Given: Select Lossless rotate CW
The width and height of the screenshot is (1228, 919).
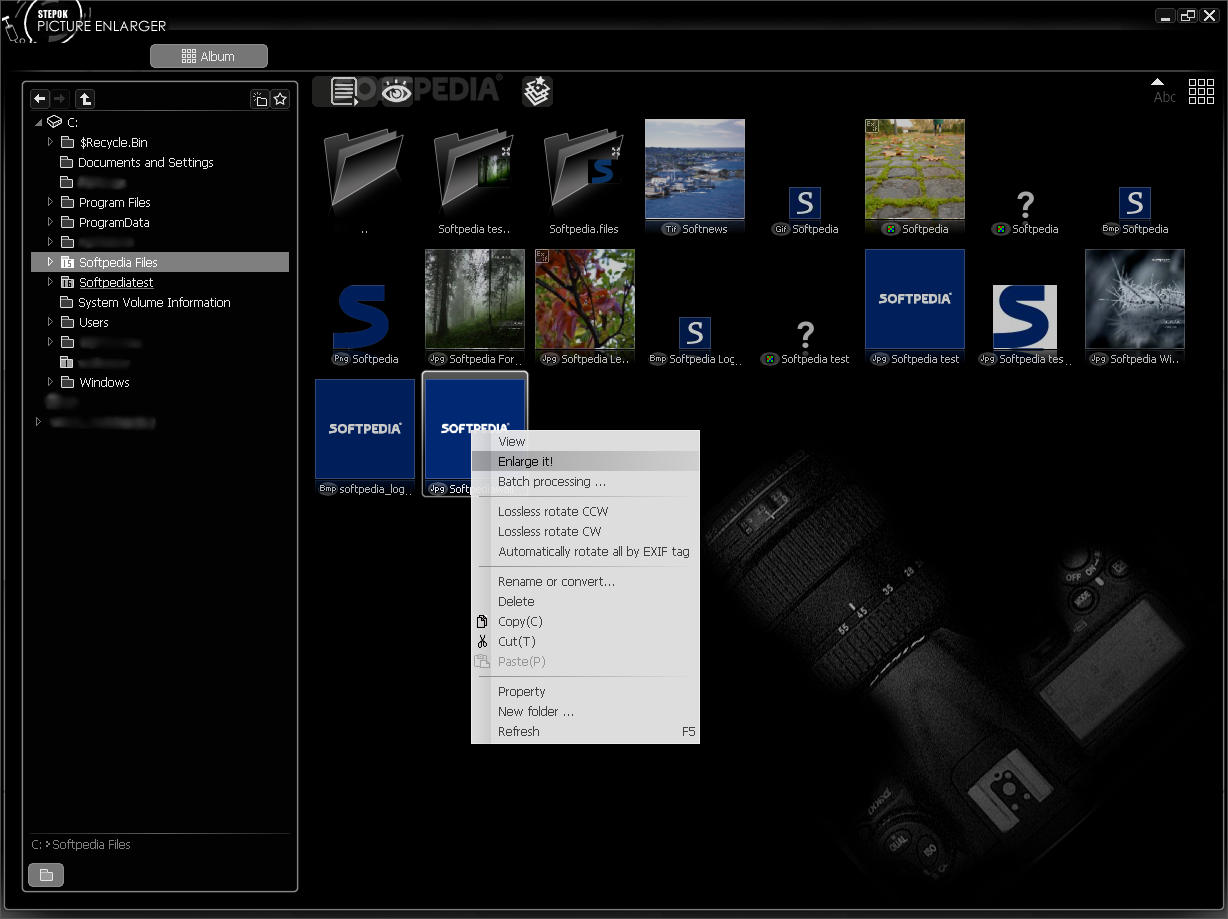Looking at the screenshot, I should [x=585, y=531].
